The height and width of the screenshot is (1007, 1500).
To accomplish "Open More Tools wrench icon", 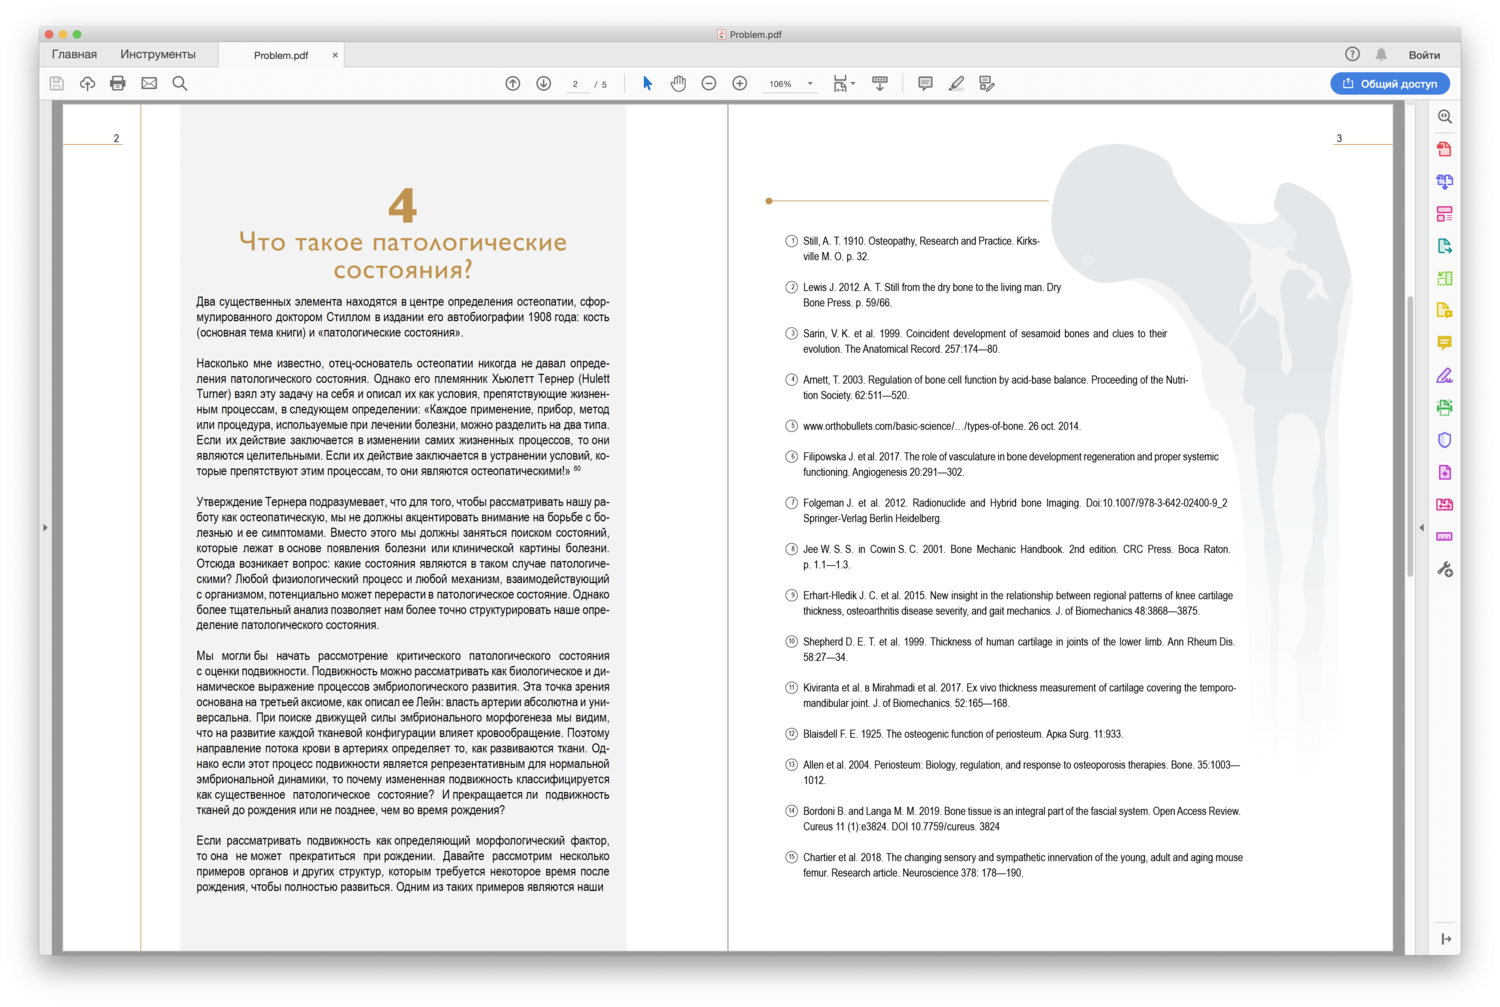I will pos(1445,570).
